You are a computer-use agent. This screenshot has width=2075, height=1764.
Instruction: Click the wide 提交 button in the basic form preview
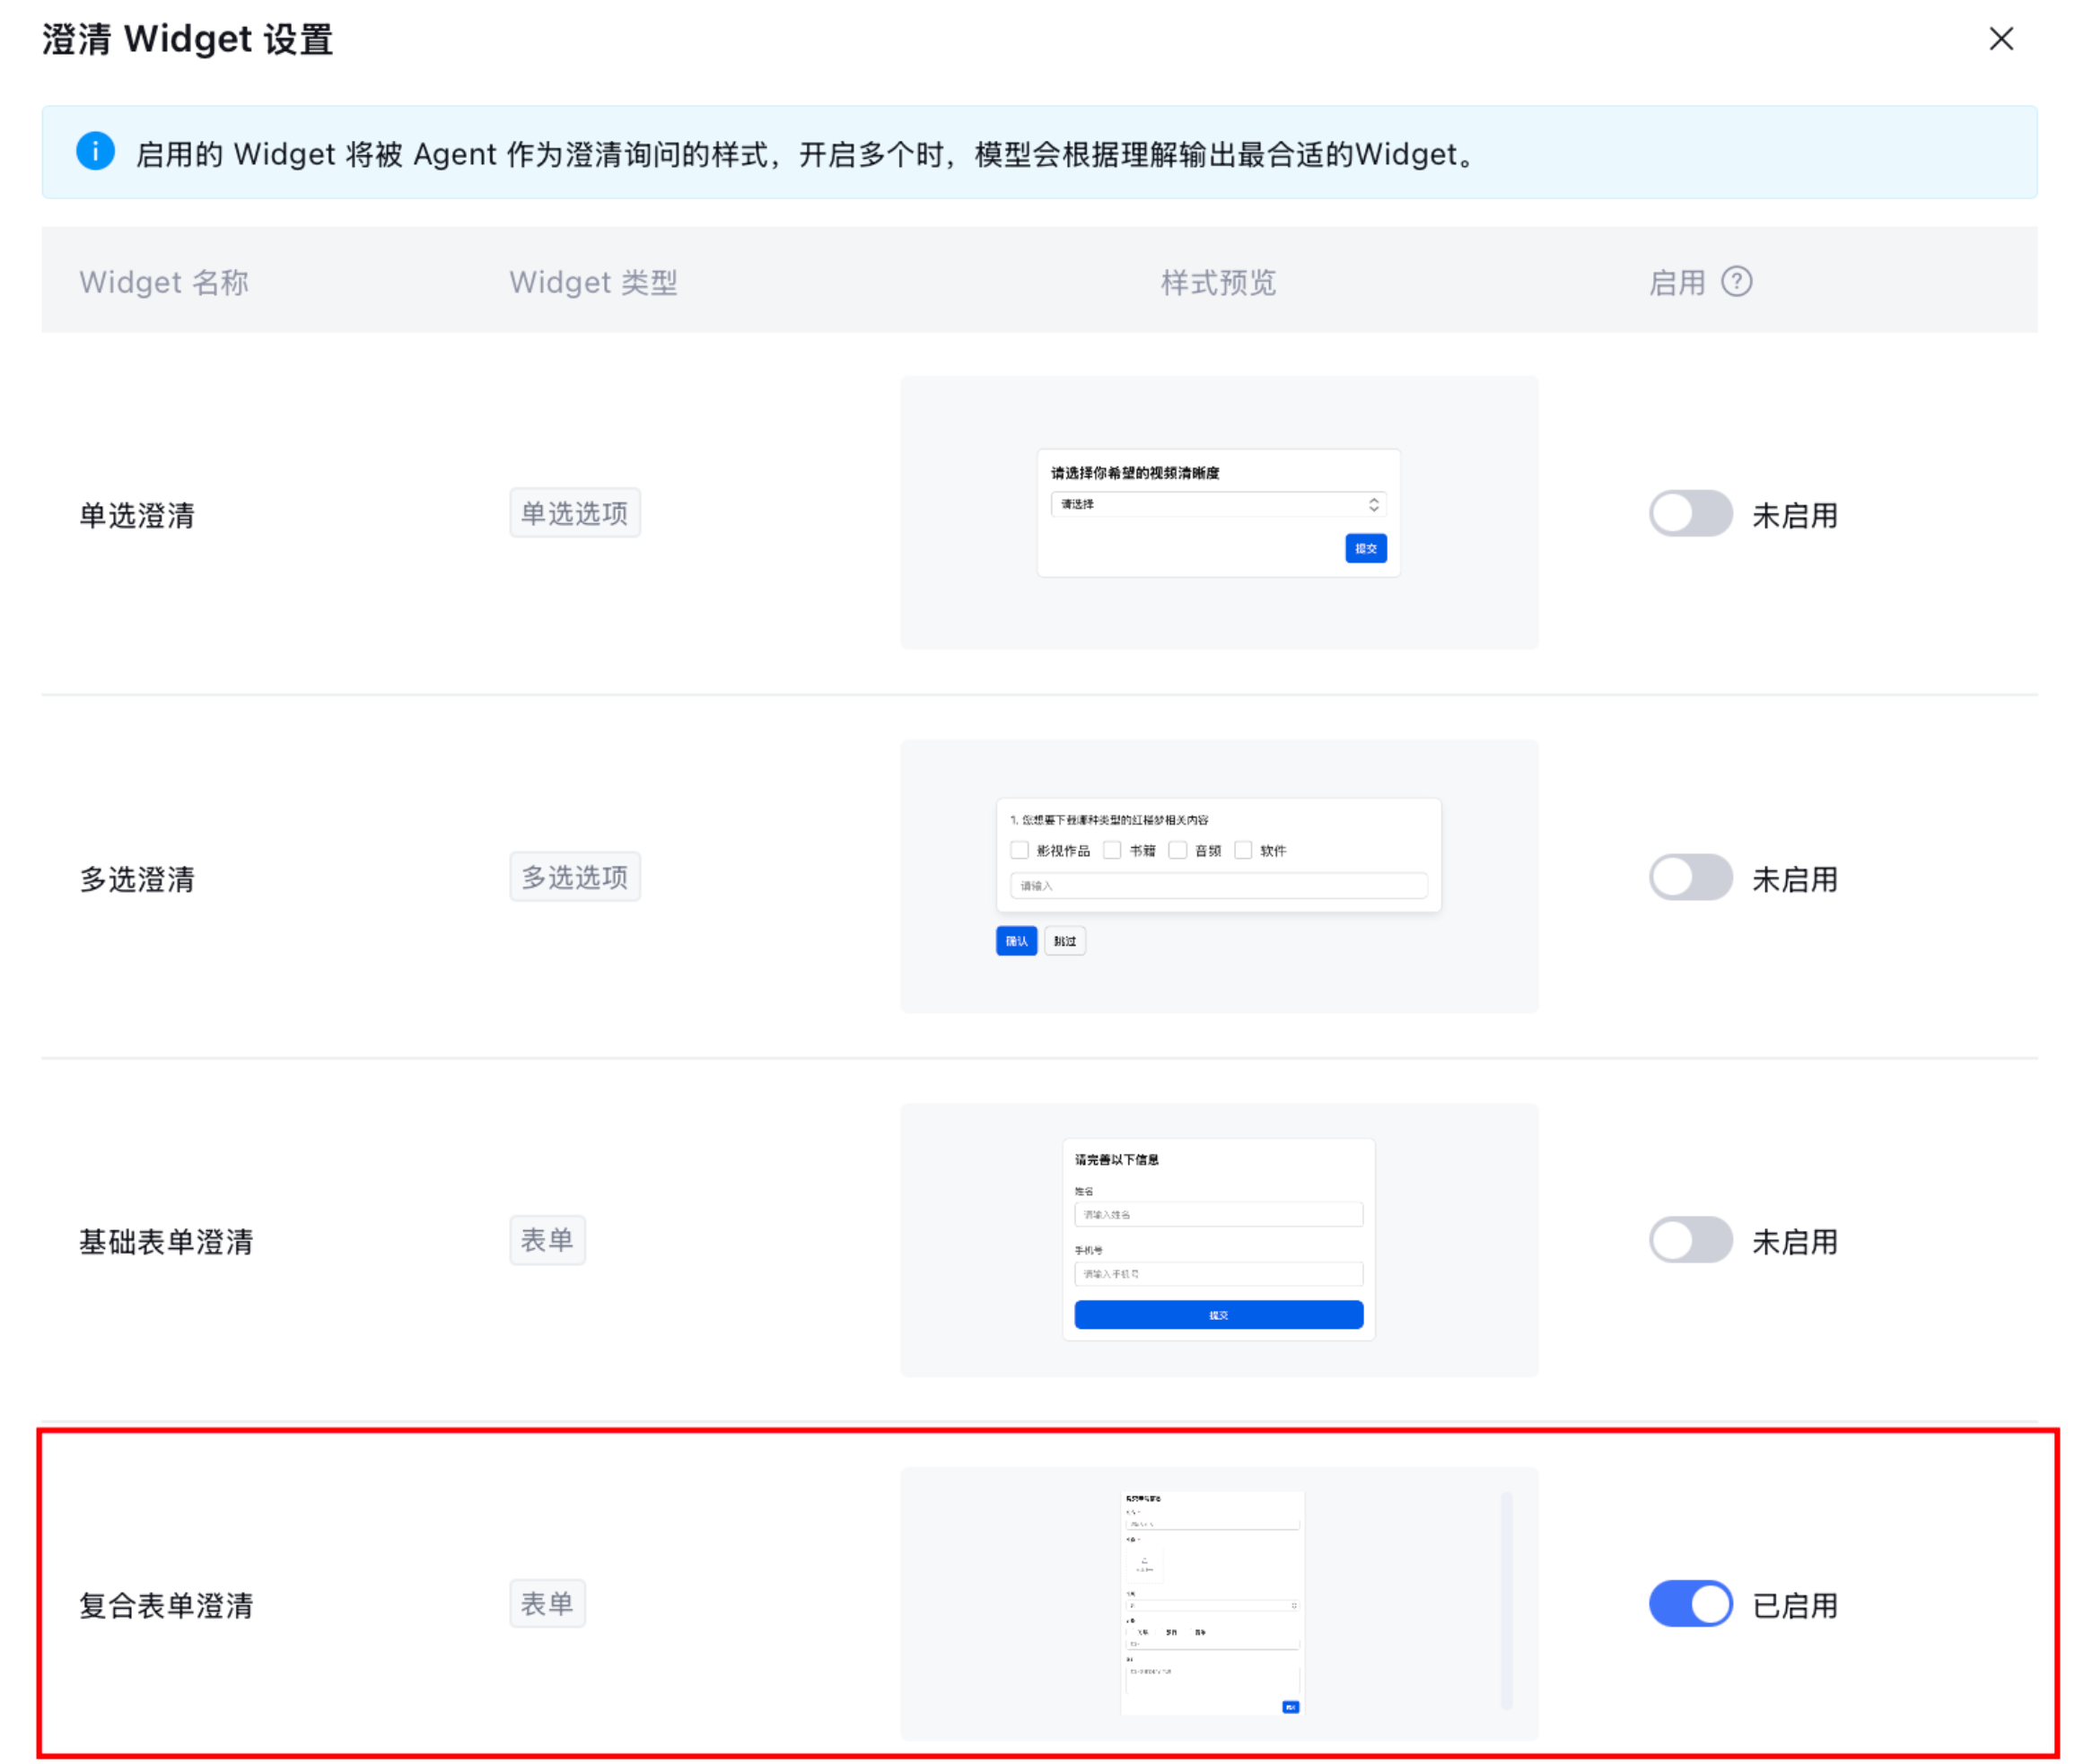click(x=1217, y=1315)
